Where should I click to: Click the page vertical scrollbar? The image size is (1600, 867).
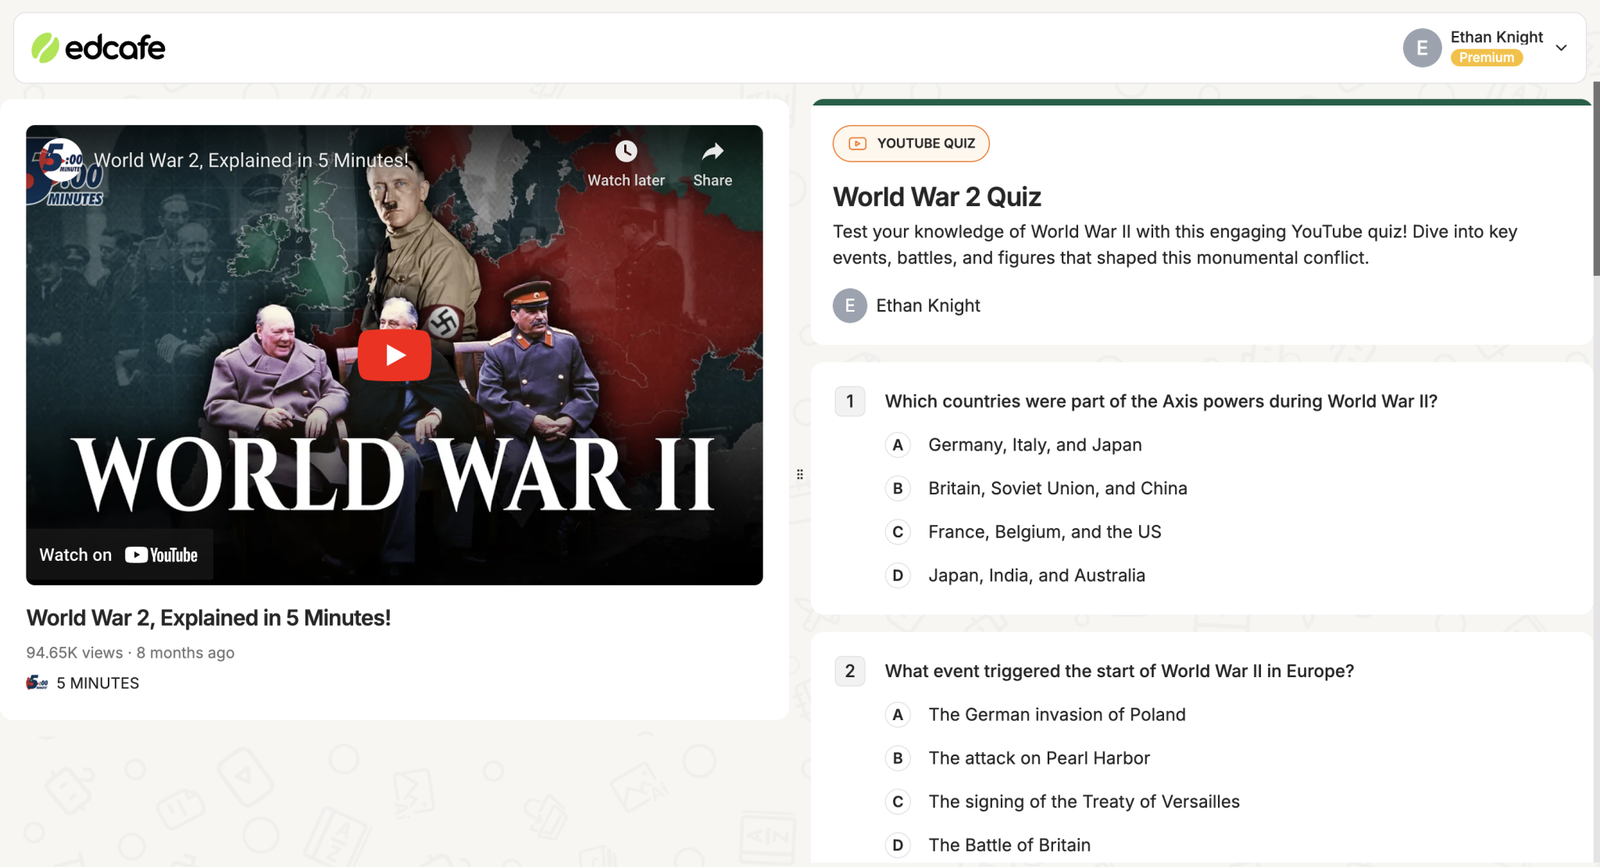(1595, 180)
